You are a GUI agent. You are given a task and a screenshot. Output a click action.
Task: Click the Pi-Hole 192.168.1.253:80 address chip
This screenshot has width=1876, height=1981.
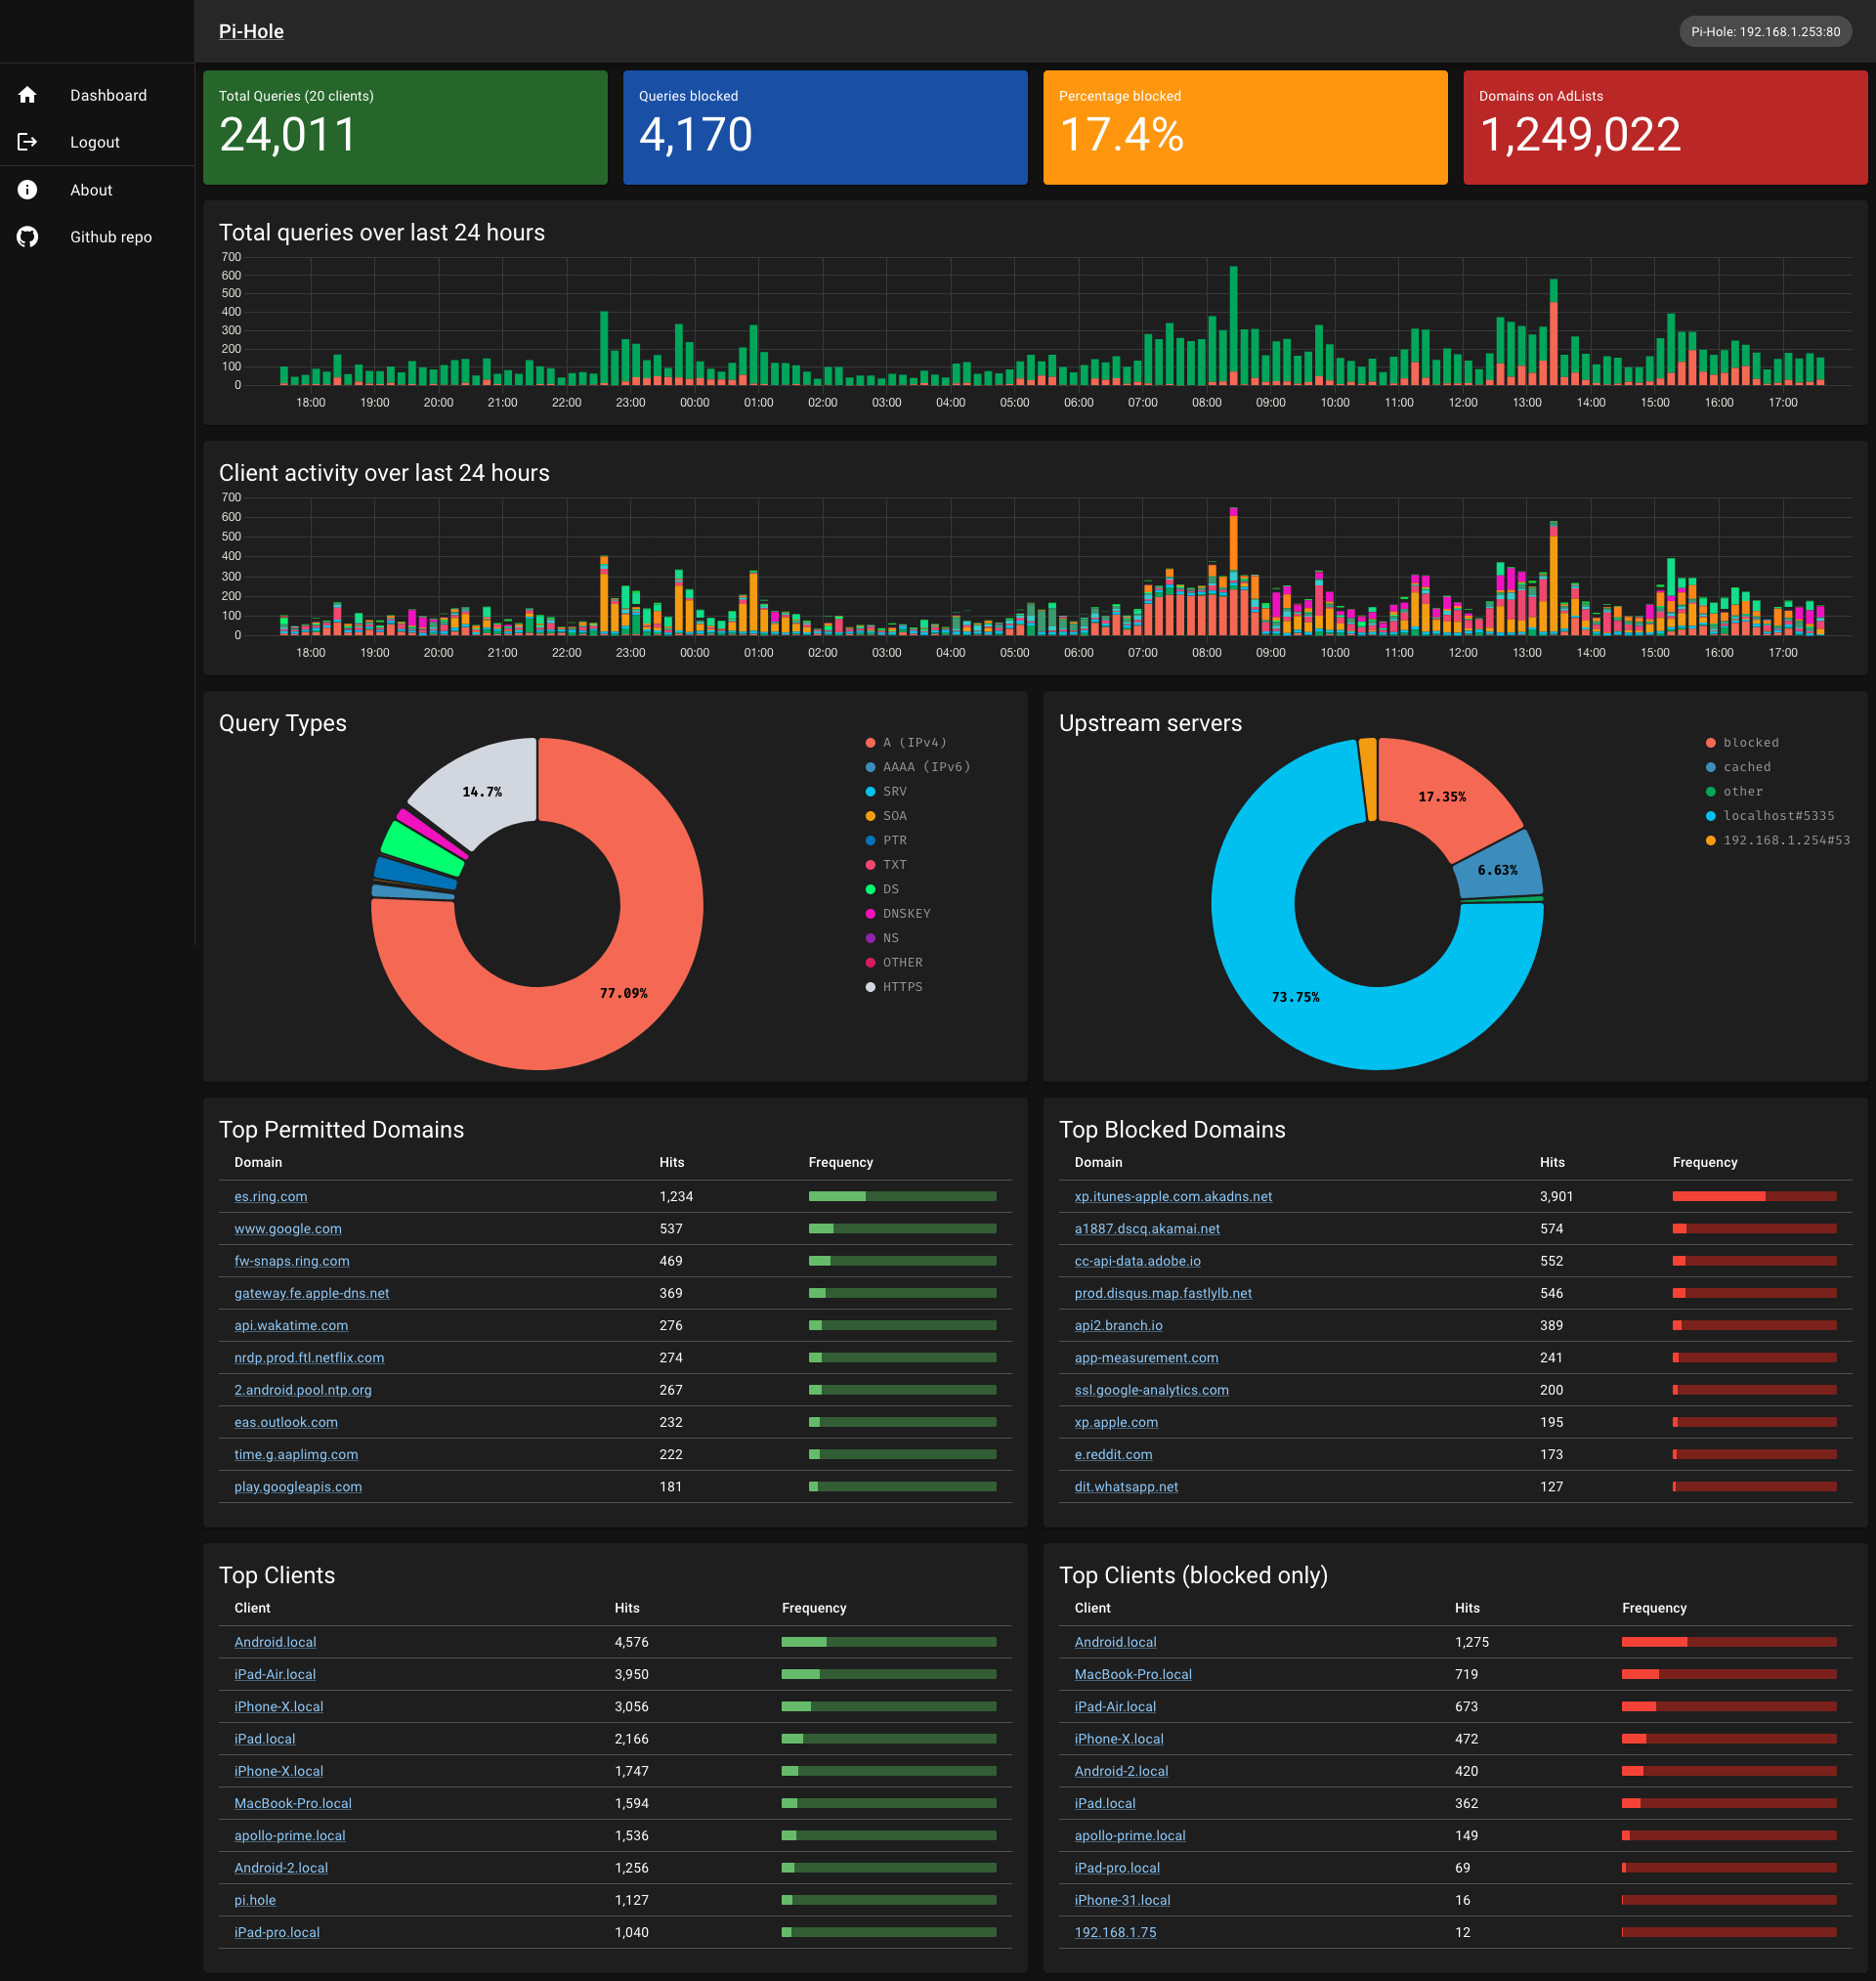[1764, 32]
